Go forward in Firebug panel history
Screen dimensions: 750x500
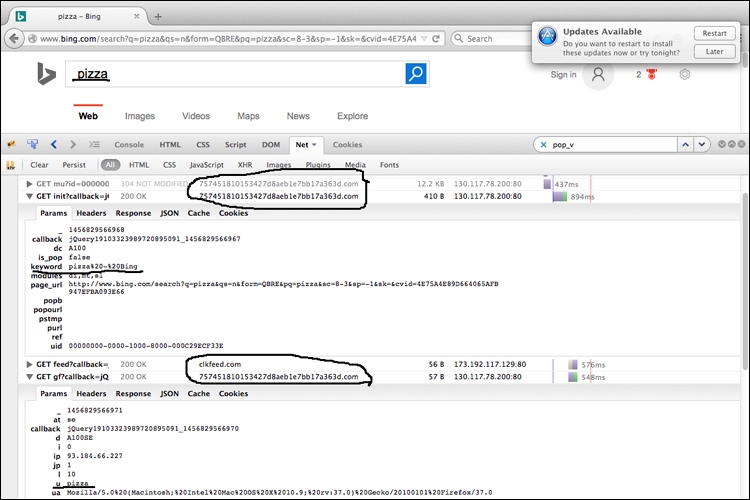[73, 144]
